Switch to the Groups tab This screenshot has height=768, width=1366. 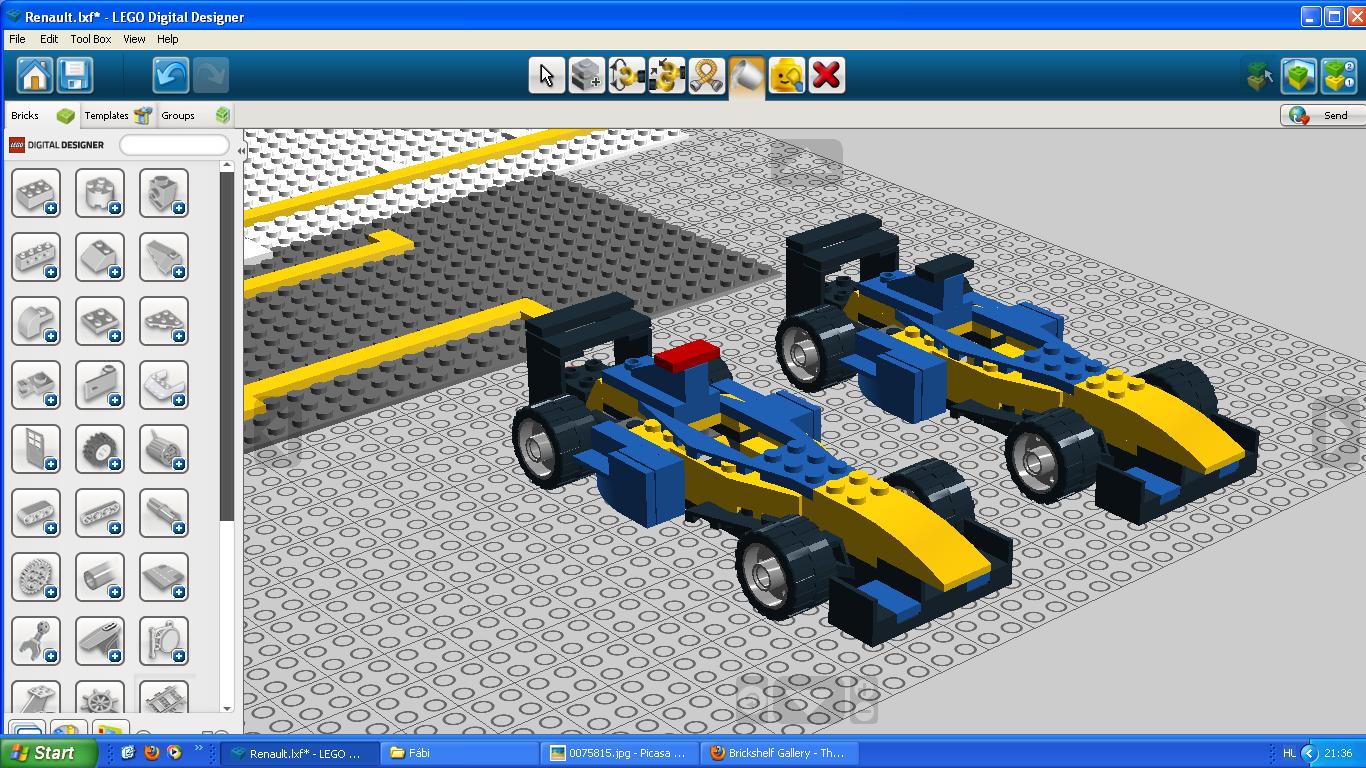click(x=195, y=115)
